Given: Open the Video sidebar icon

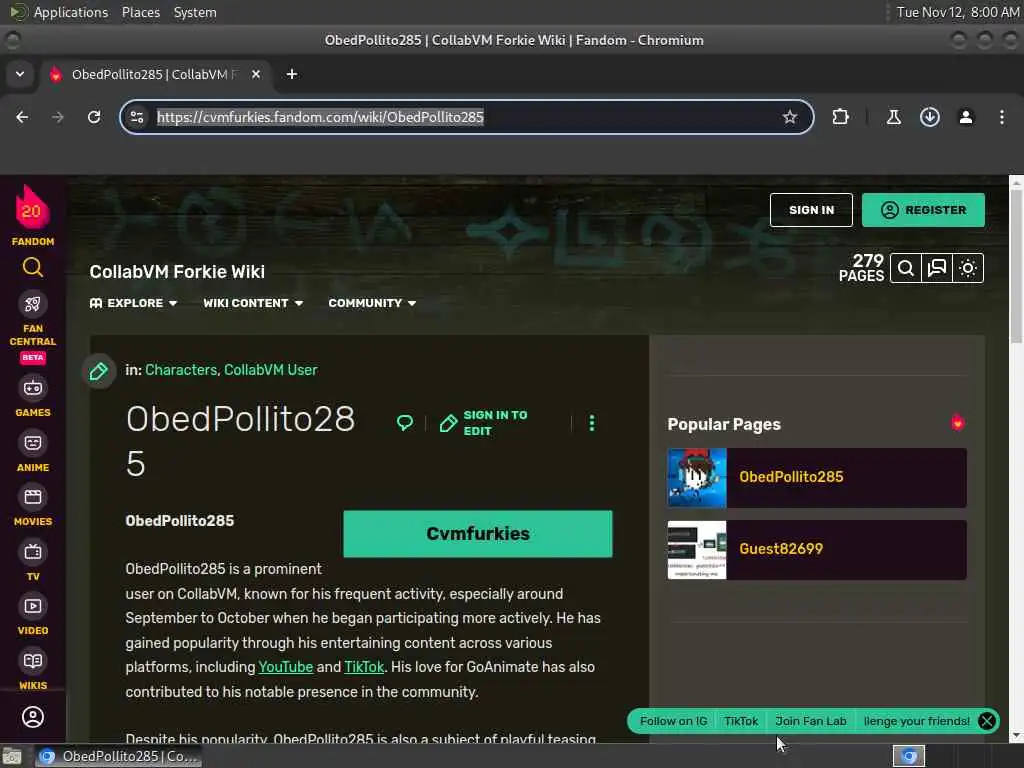Looking at the screenshot, I should (x=33, y=606).
